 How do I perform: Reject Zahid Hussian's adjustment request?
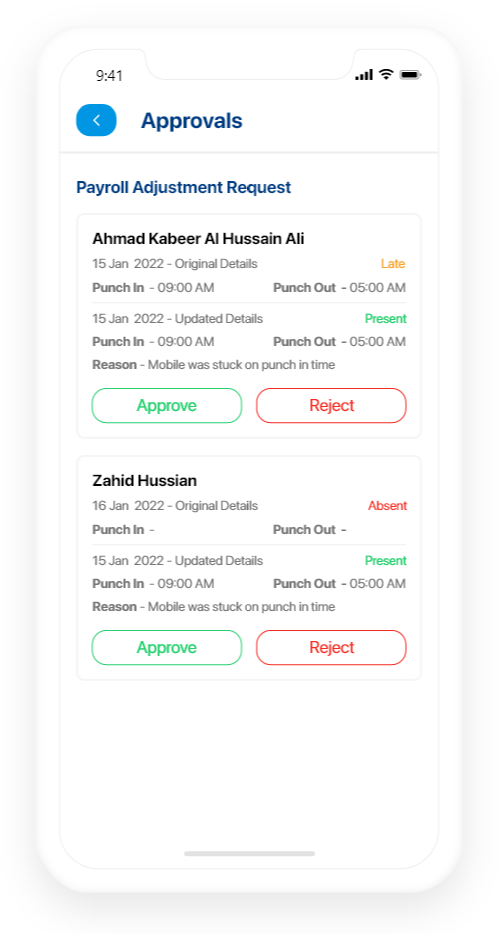(331, 647)
